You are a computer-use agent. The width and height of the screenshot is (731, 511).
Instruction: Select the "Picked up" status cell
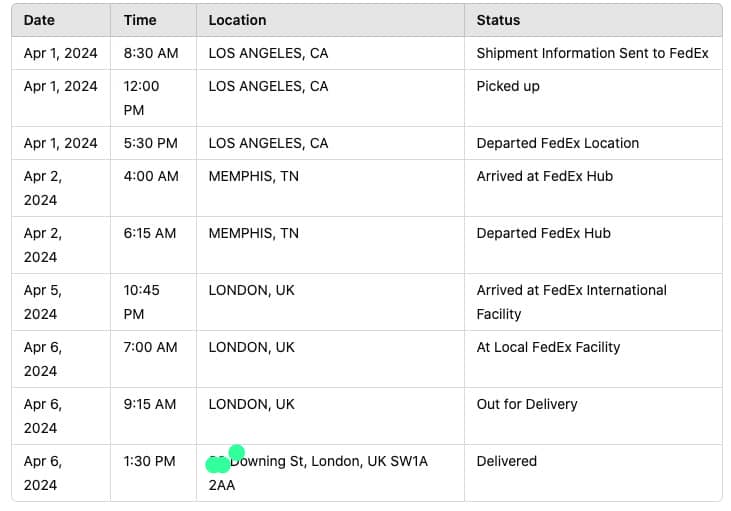tap(508, 86)
